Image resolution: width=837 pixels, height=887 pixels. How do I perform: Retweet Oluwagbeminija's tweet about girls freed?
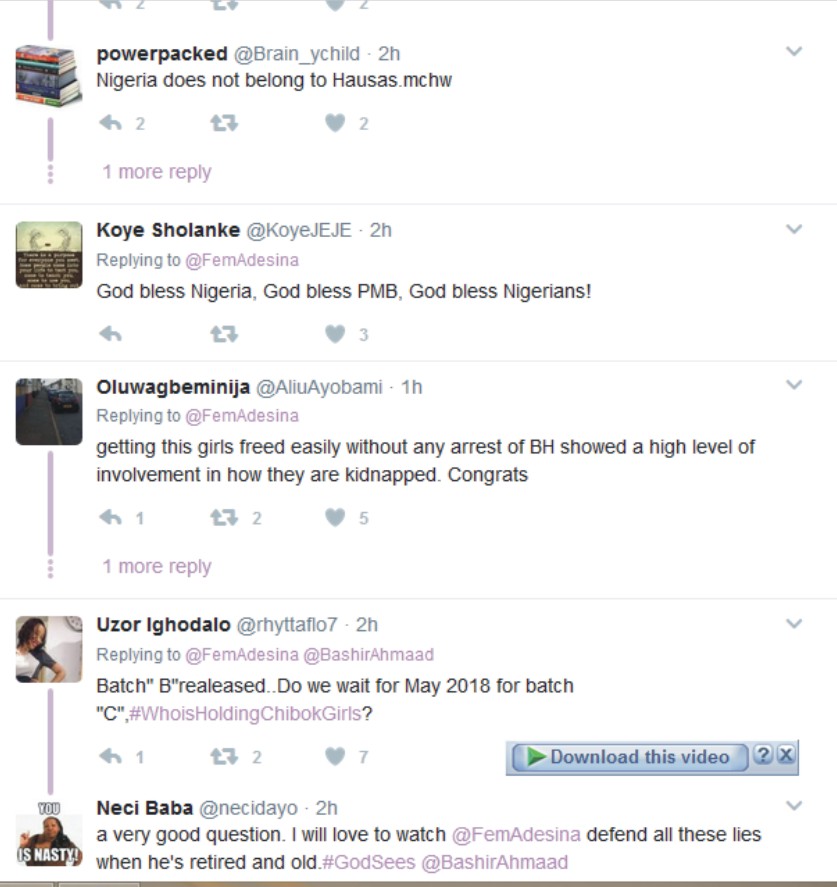(224, 518)
